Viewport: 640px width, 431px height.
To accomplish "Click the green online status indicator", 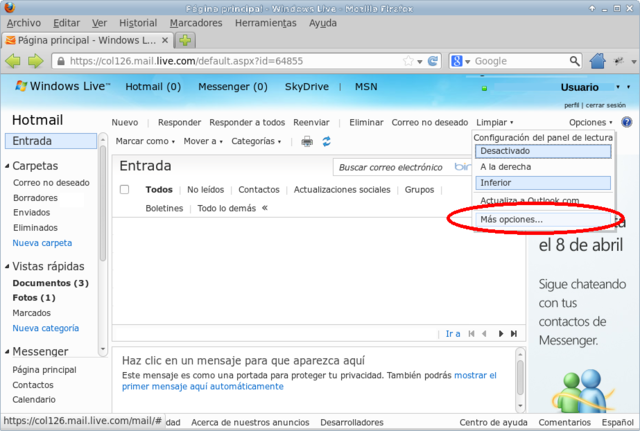I will pyautogui.click(x=484, y=88).
